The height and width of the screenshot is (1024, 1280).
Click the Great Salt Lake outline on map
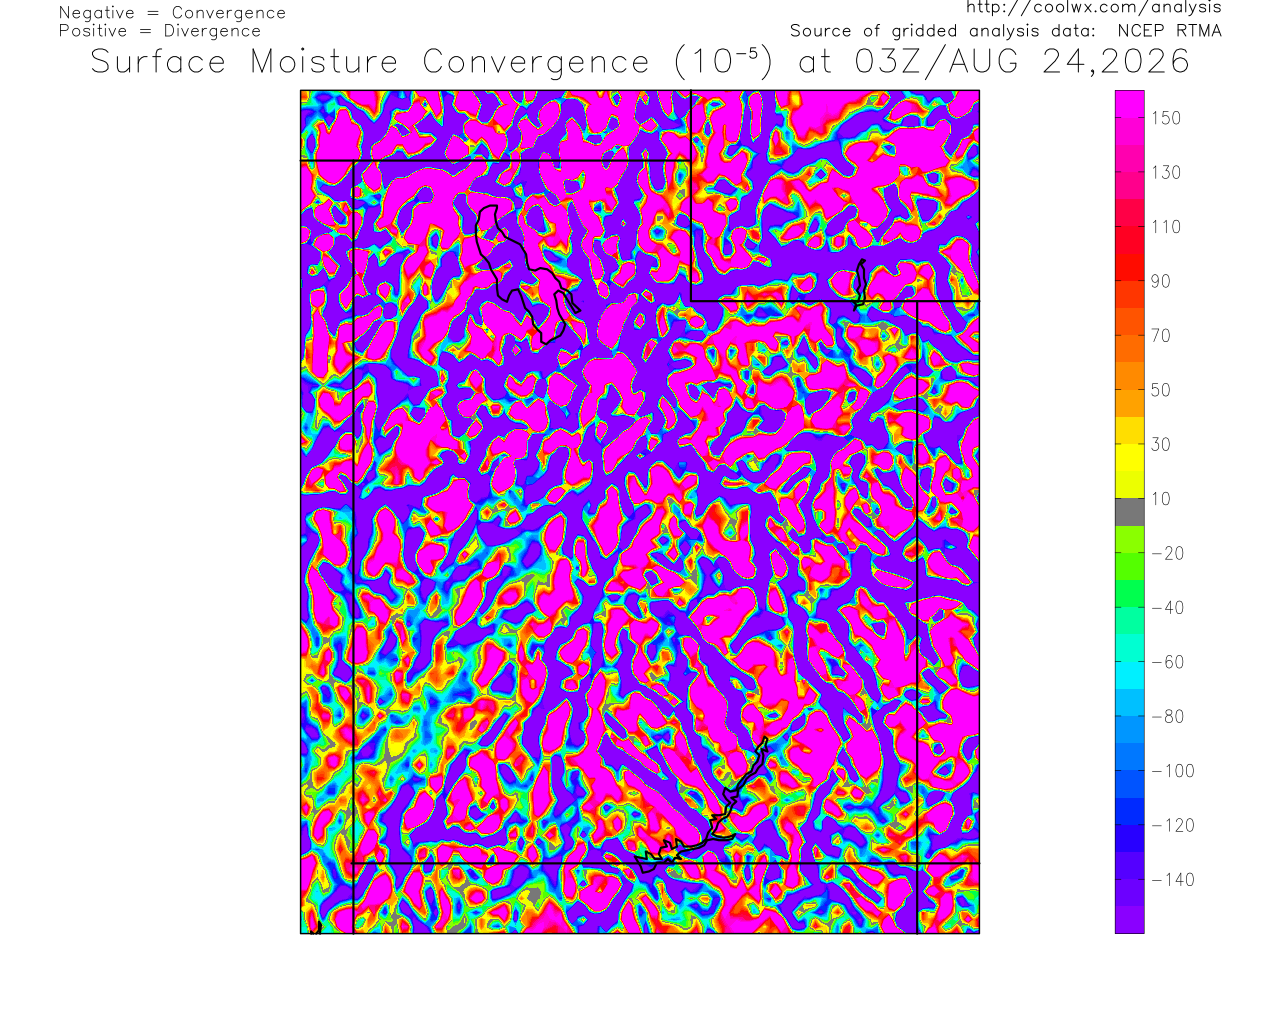[x=523, y=272]
